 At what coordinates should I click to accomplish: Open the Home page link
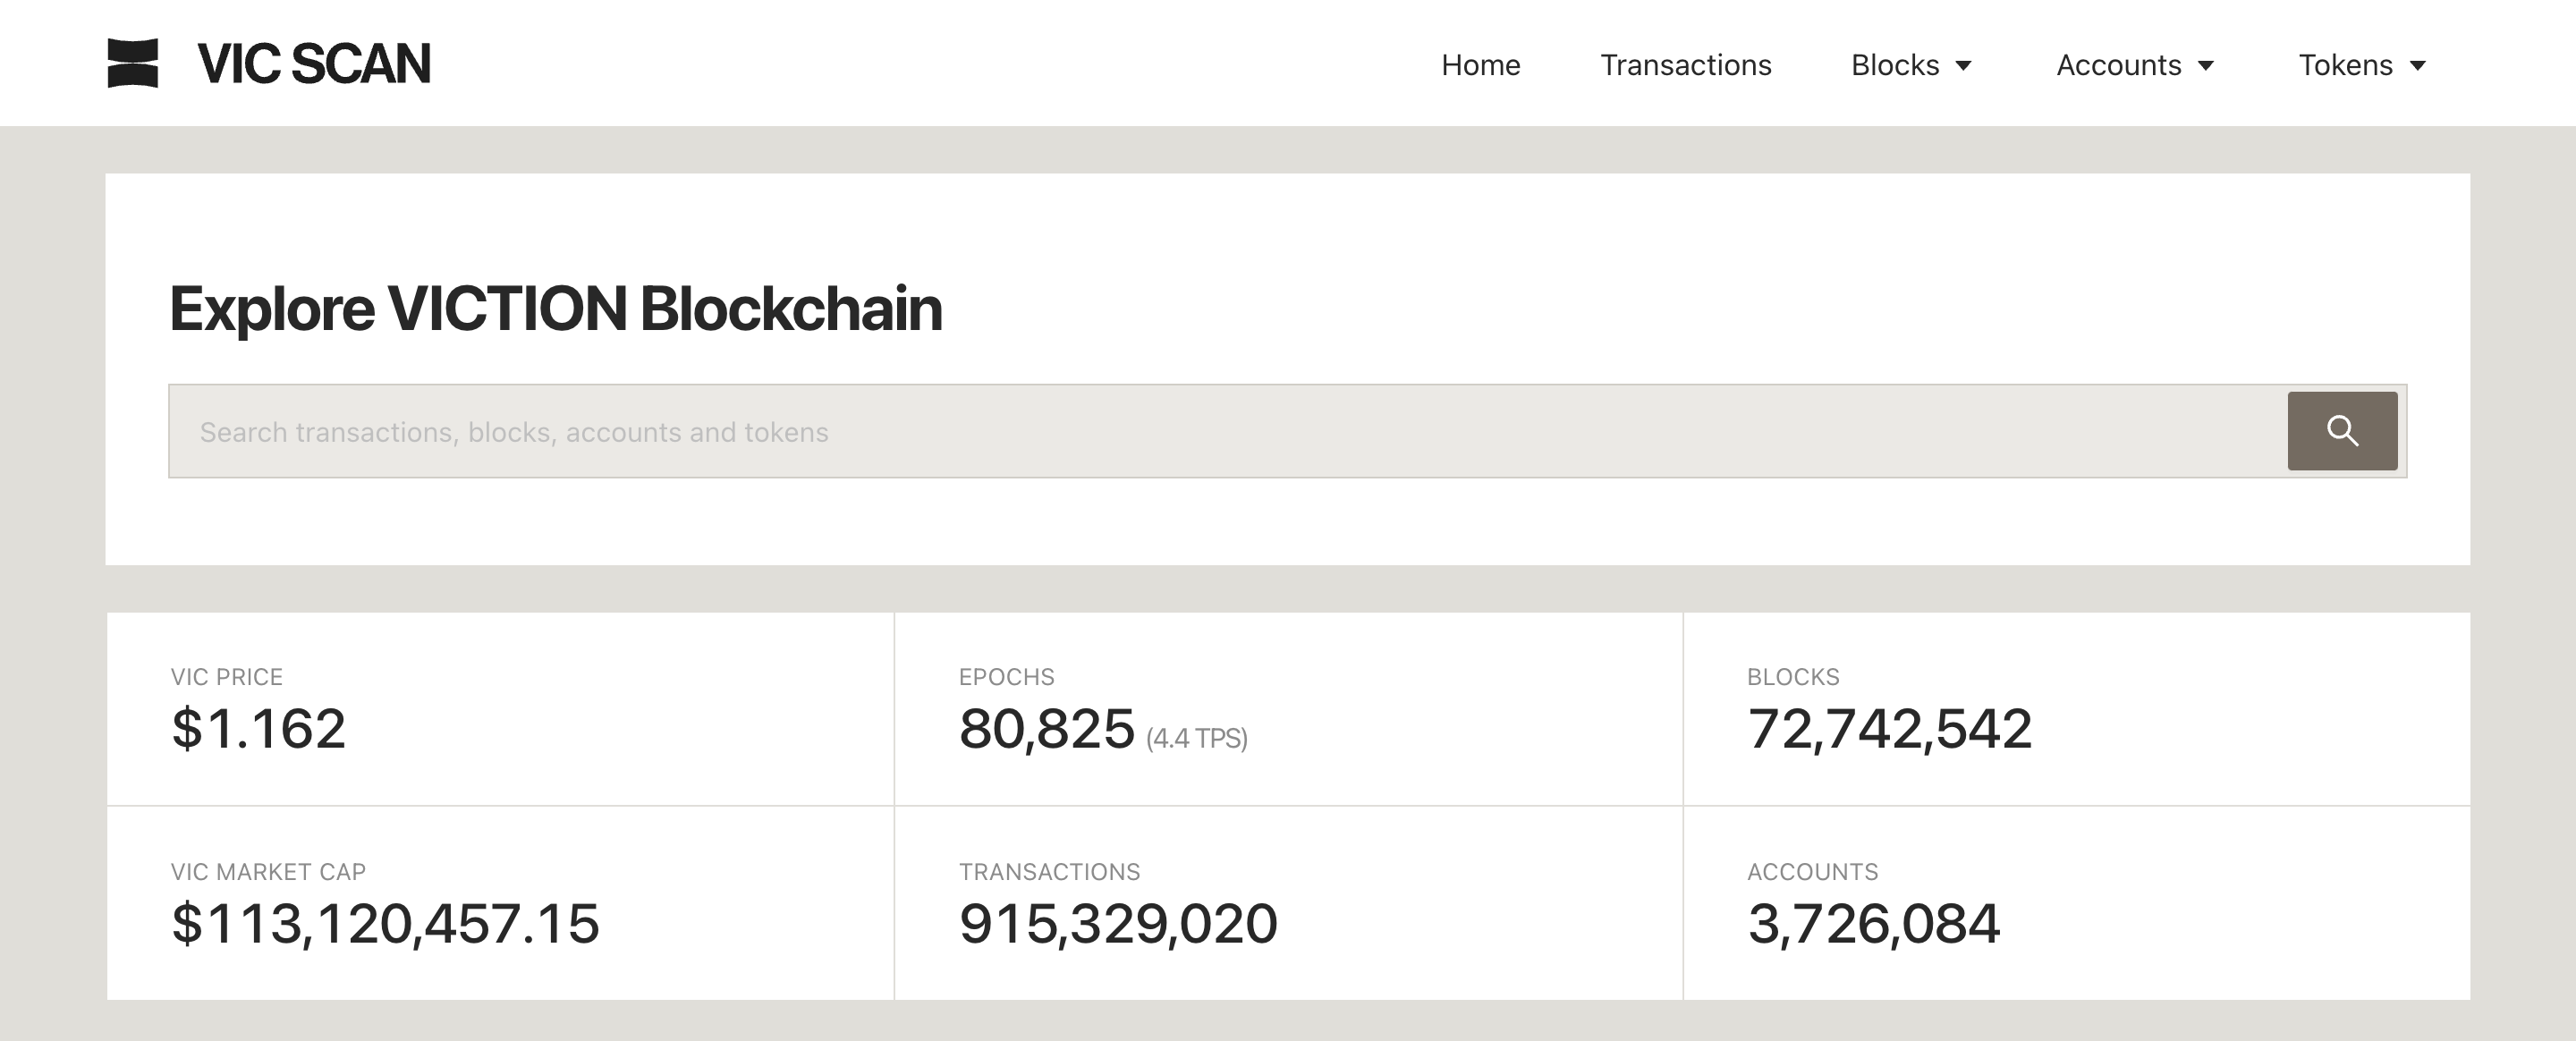(x=1480, y=65)
